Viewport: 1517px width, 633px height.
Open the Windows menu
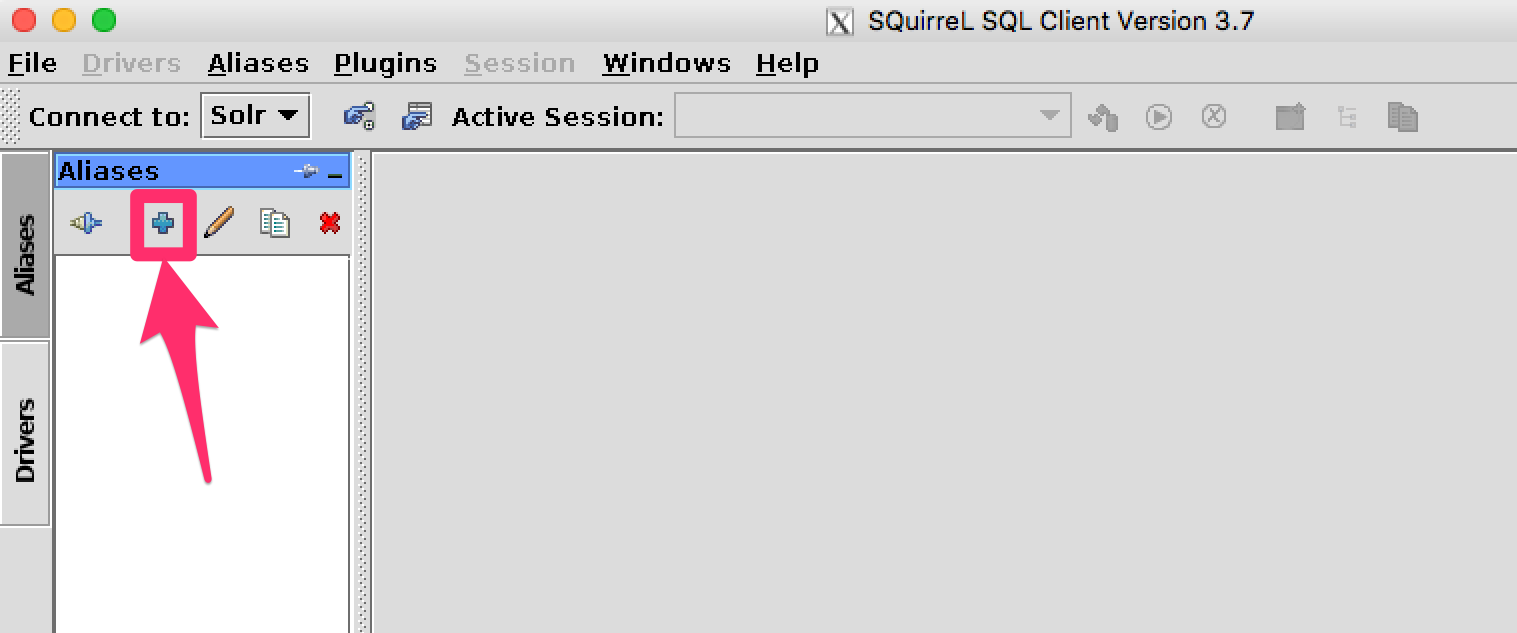pyautogui.click(x=666, y=64)
